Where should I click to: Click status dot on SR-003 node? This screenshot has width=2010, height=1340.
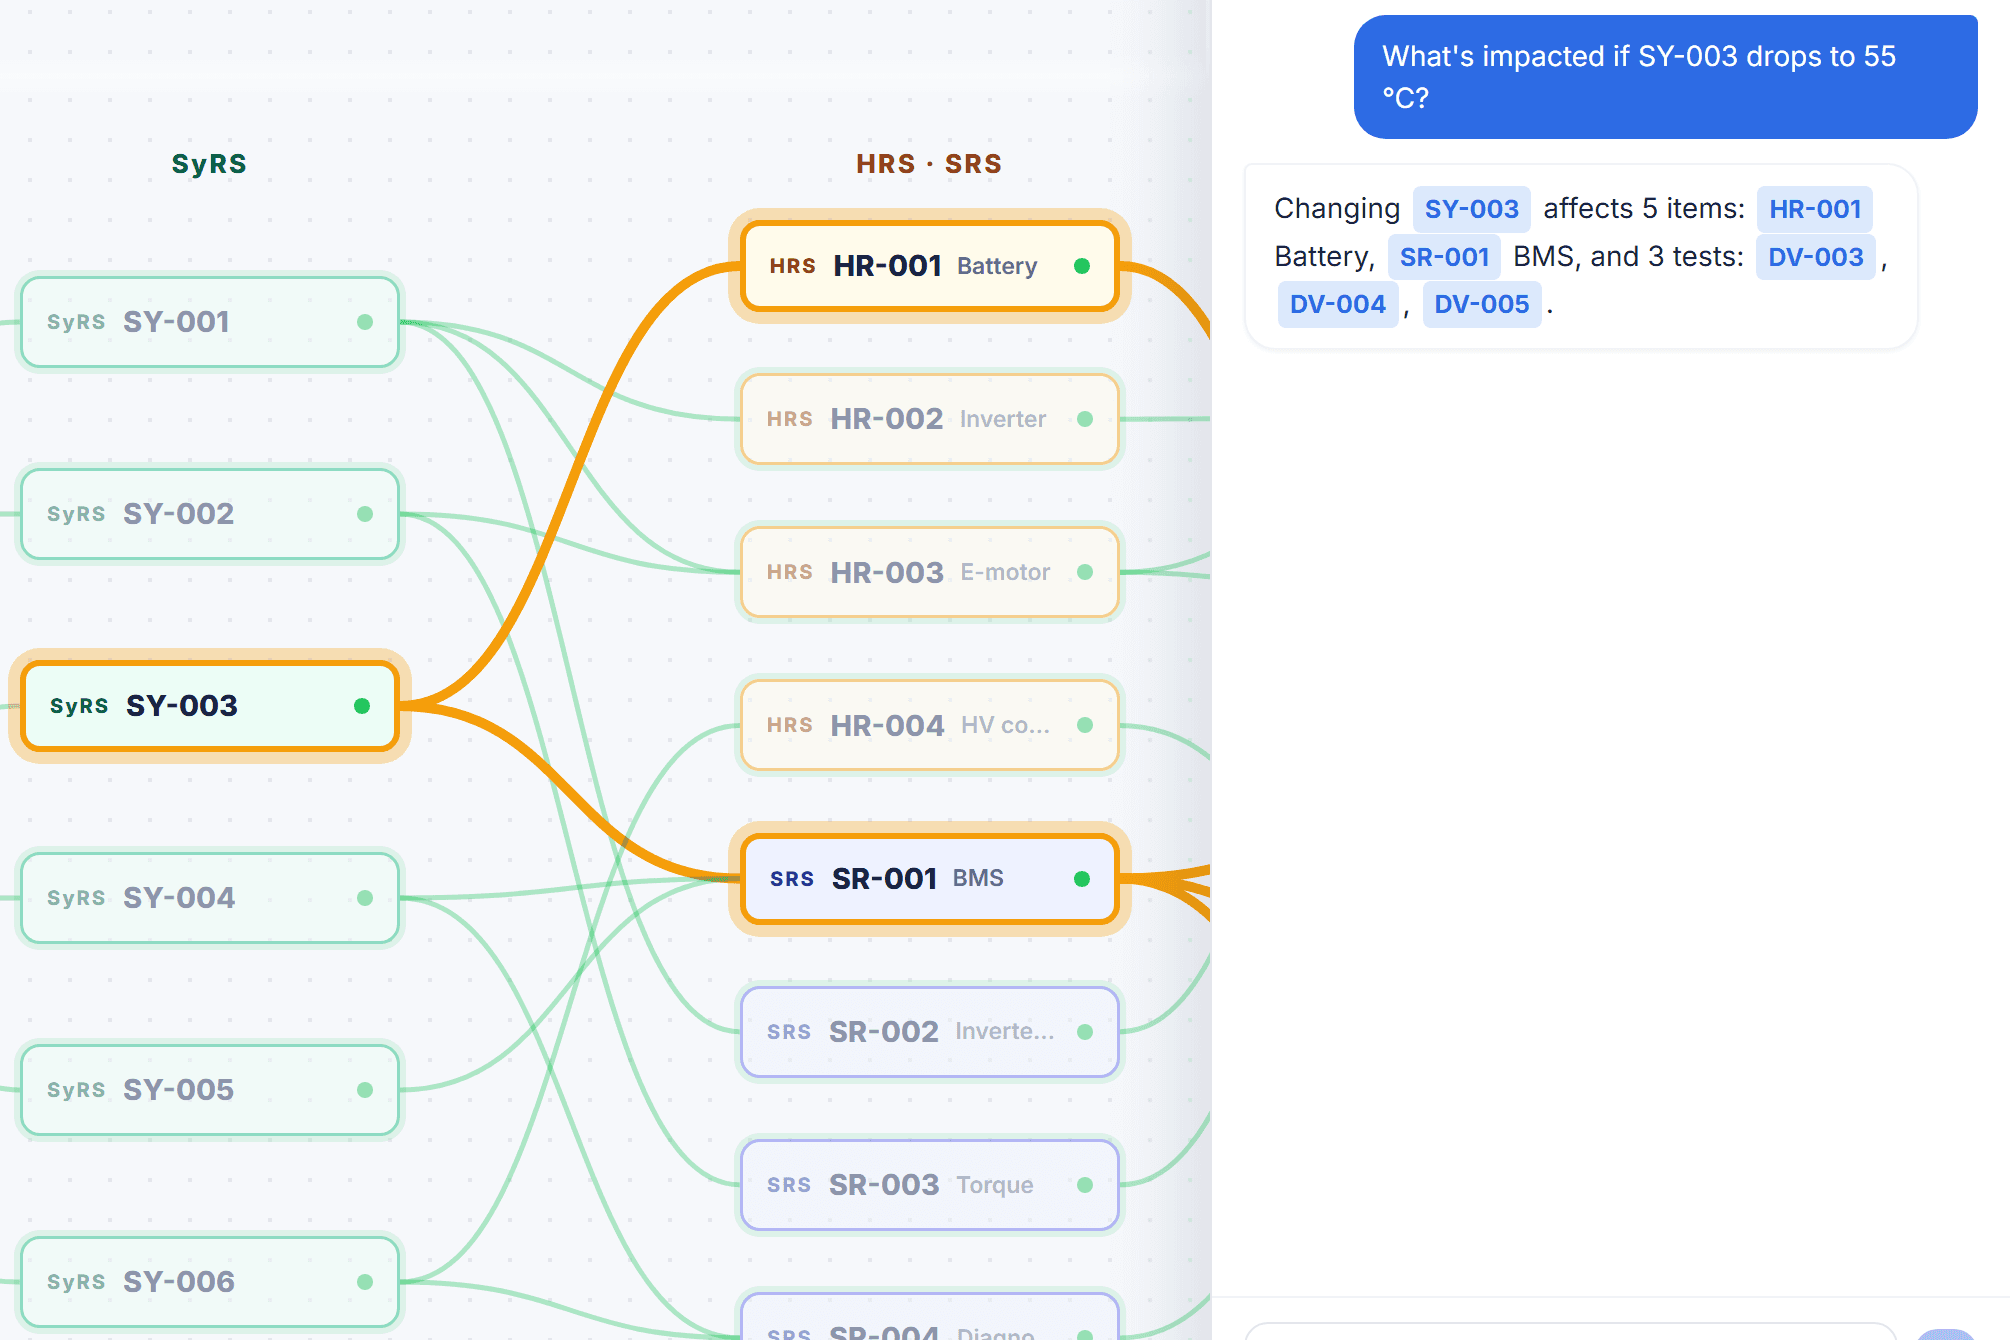[1085, 1185]
